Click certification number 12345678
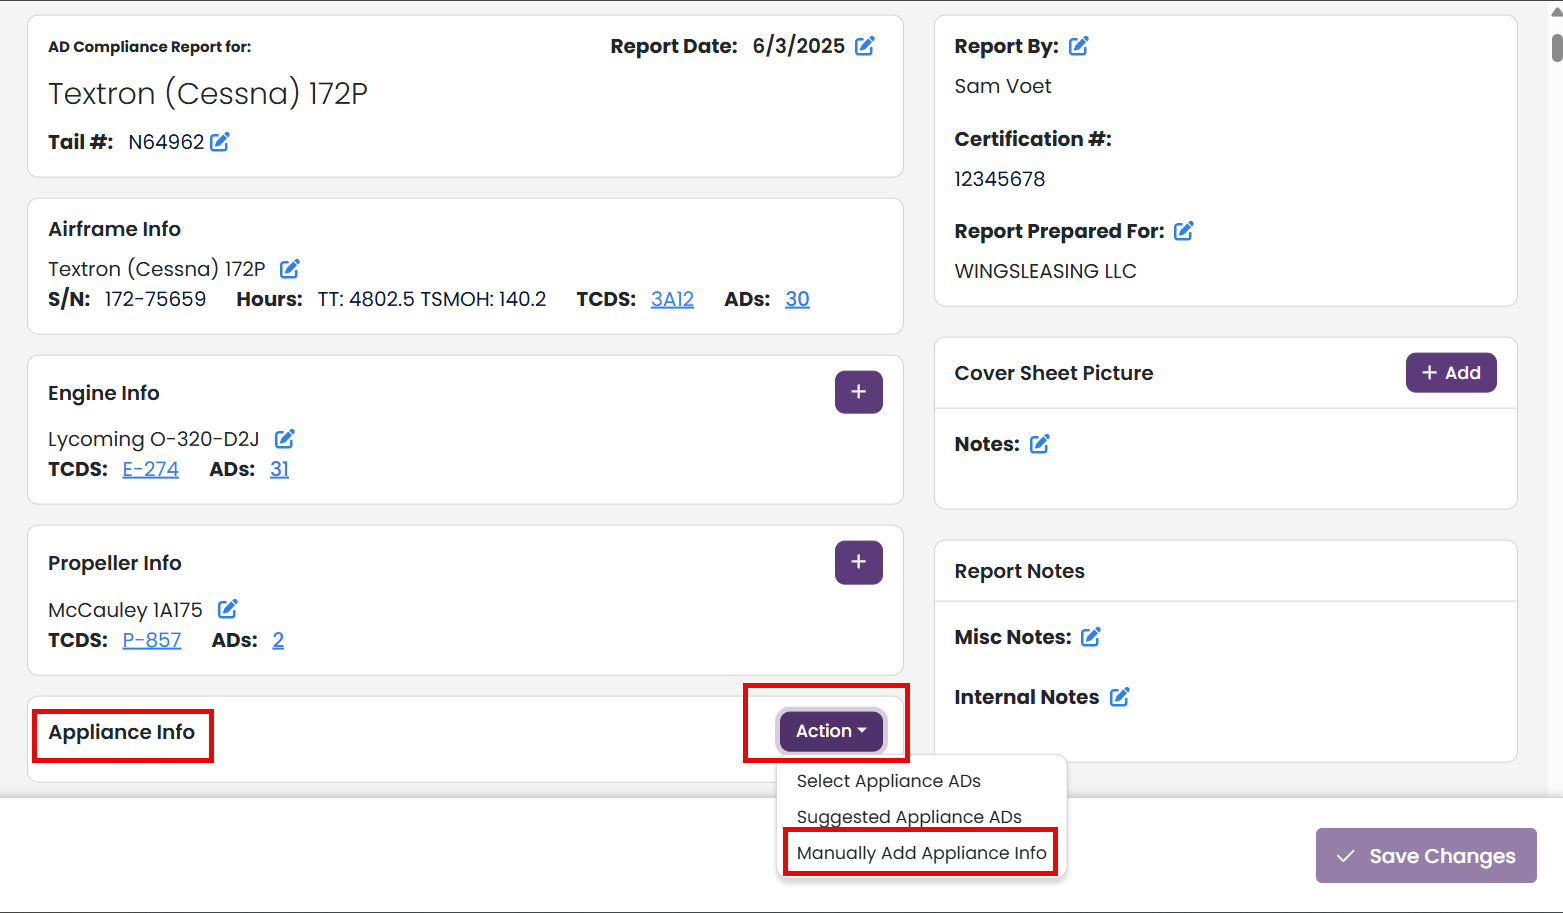The width and height of the screenshot is (1563, 913). 1000,179
